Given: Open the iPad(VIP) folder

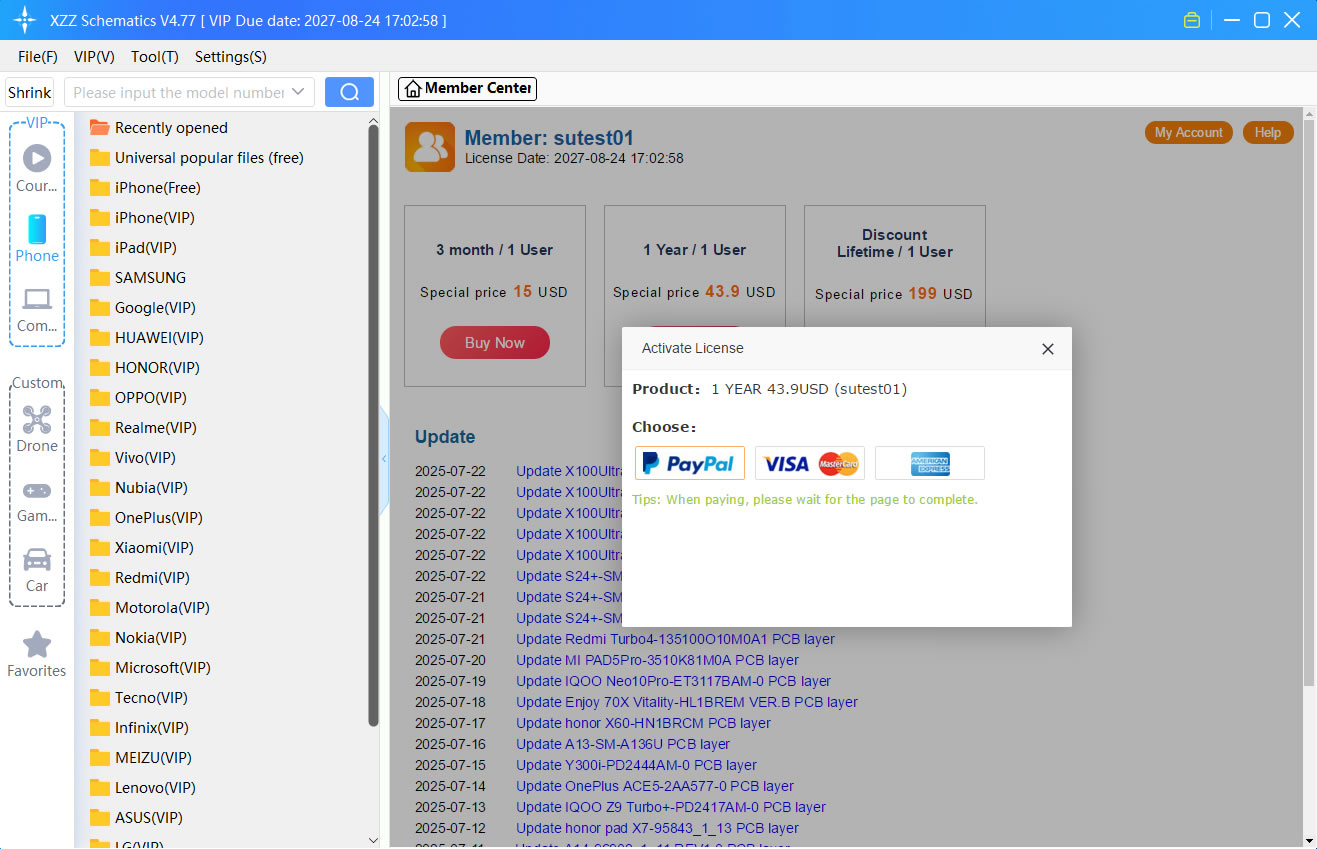Looking at the screenshot, I should pyautogui.click(x=133, y=248).
